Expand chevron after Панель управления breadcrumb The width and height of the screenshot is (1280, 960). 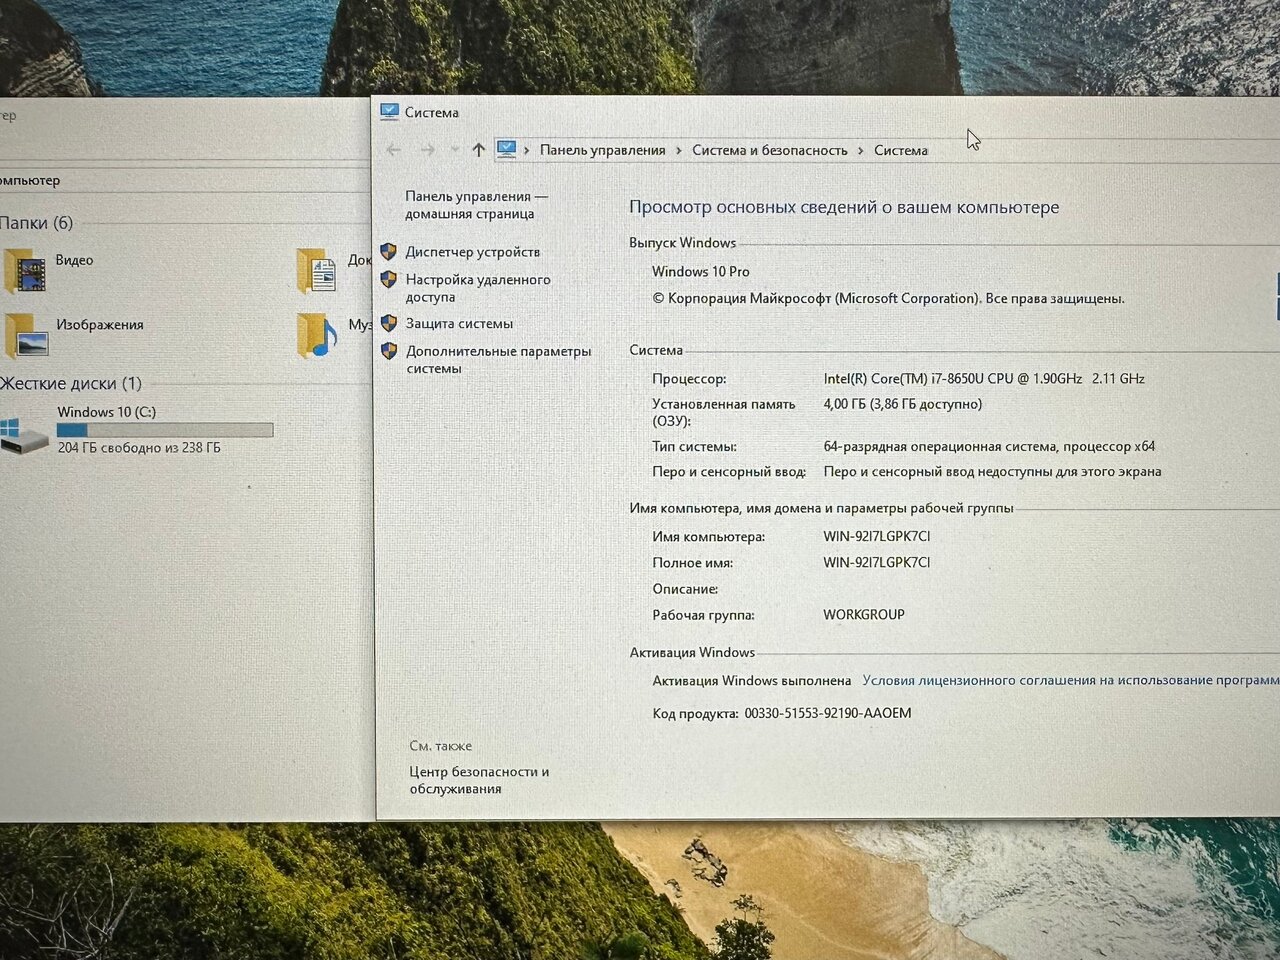[679, 151]
